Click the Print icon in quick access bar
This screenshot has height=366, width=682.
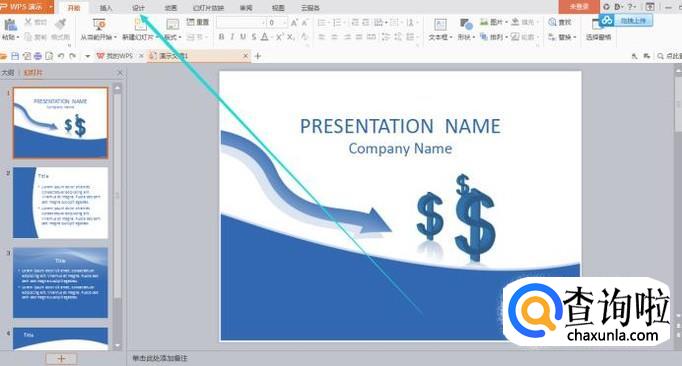pos(38,56)
